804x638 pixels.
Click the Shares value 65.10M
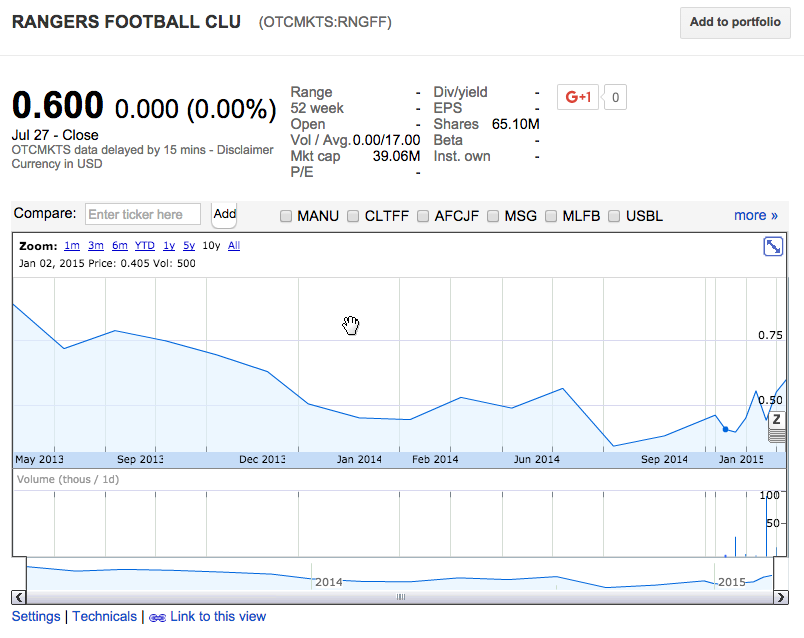tap(515, 124)
